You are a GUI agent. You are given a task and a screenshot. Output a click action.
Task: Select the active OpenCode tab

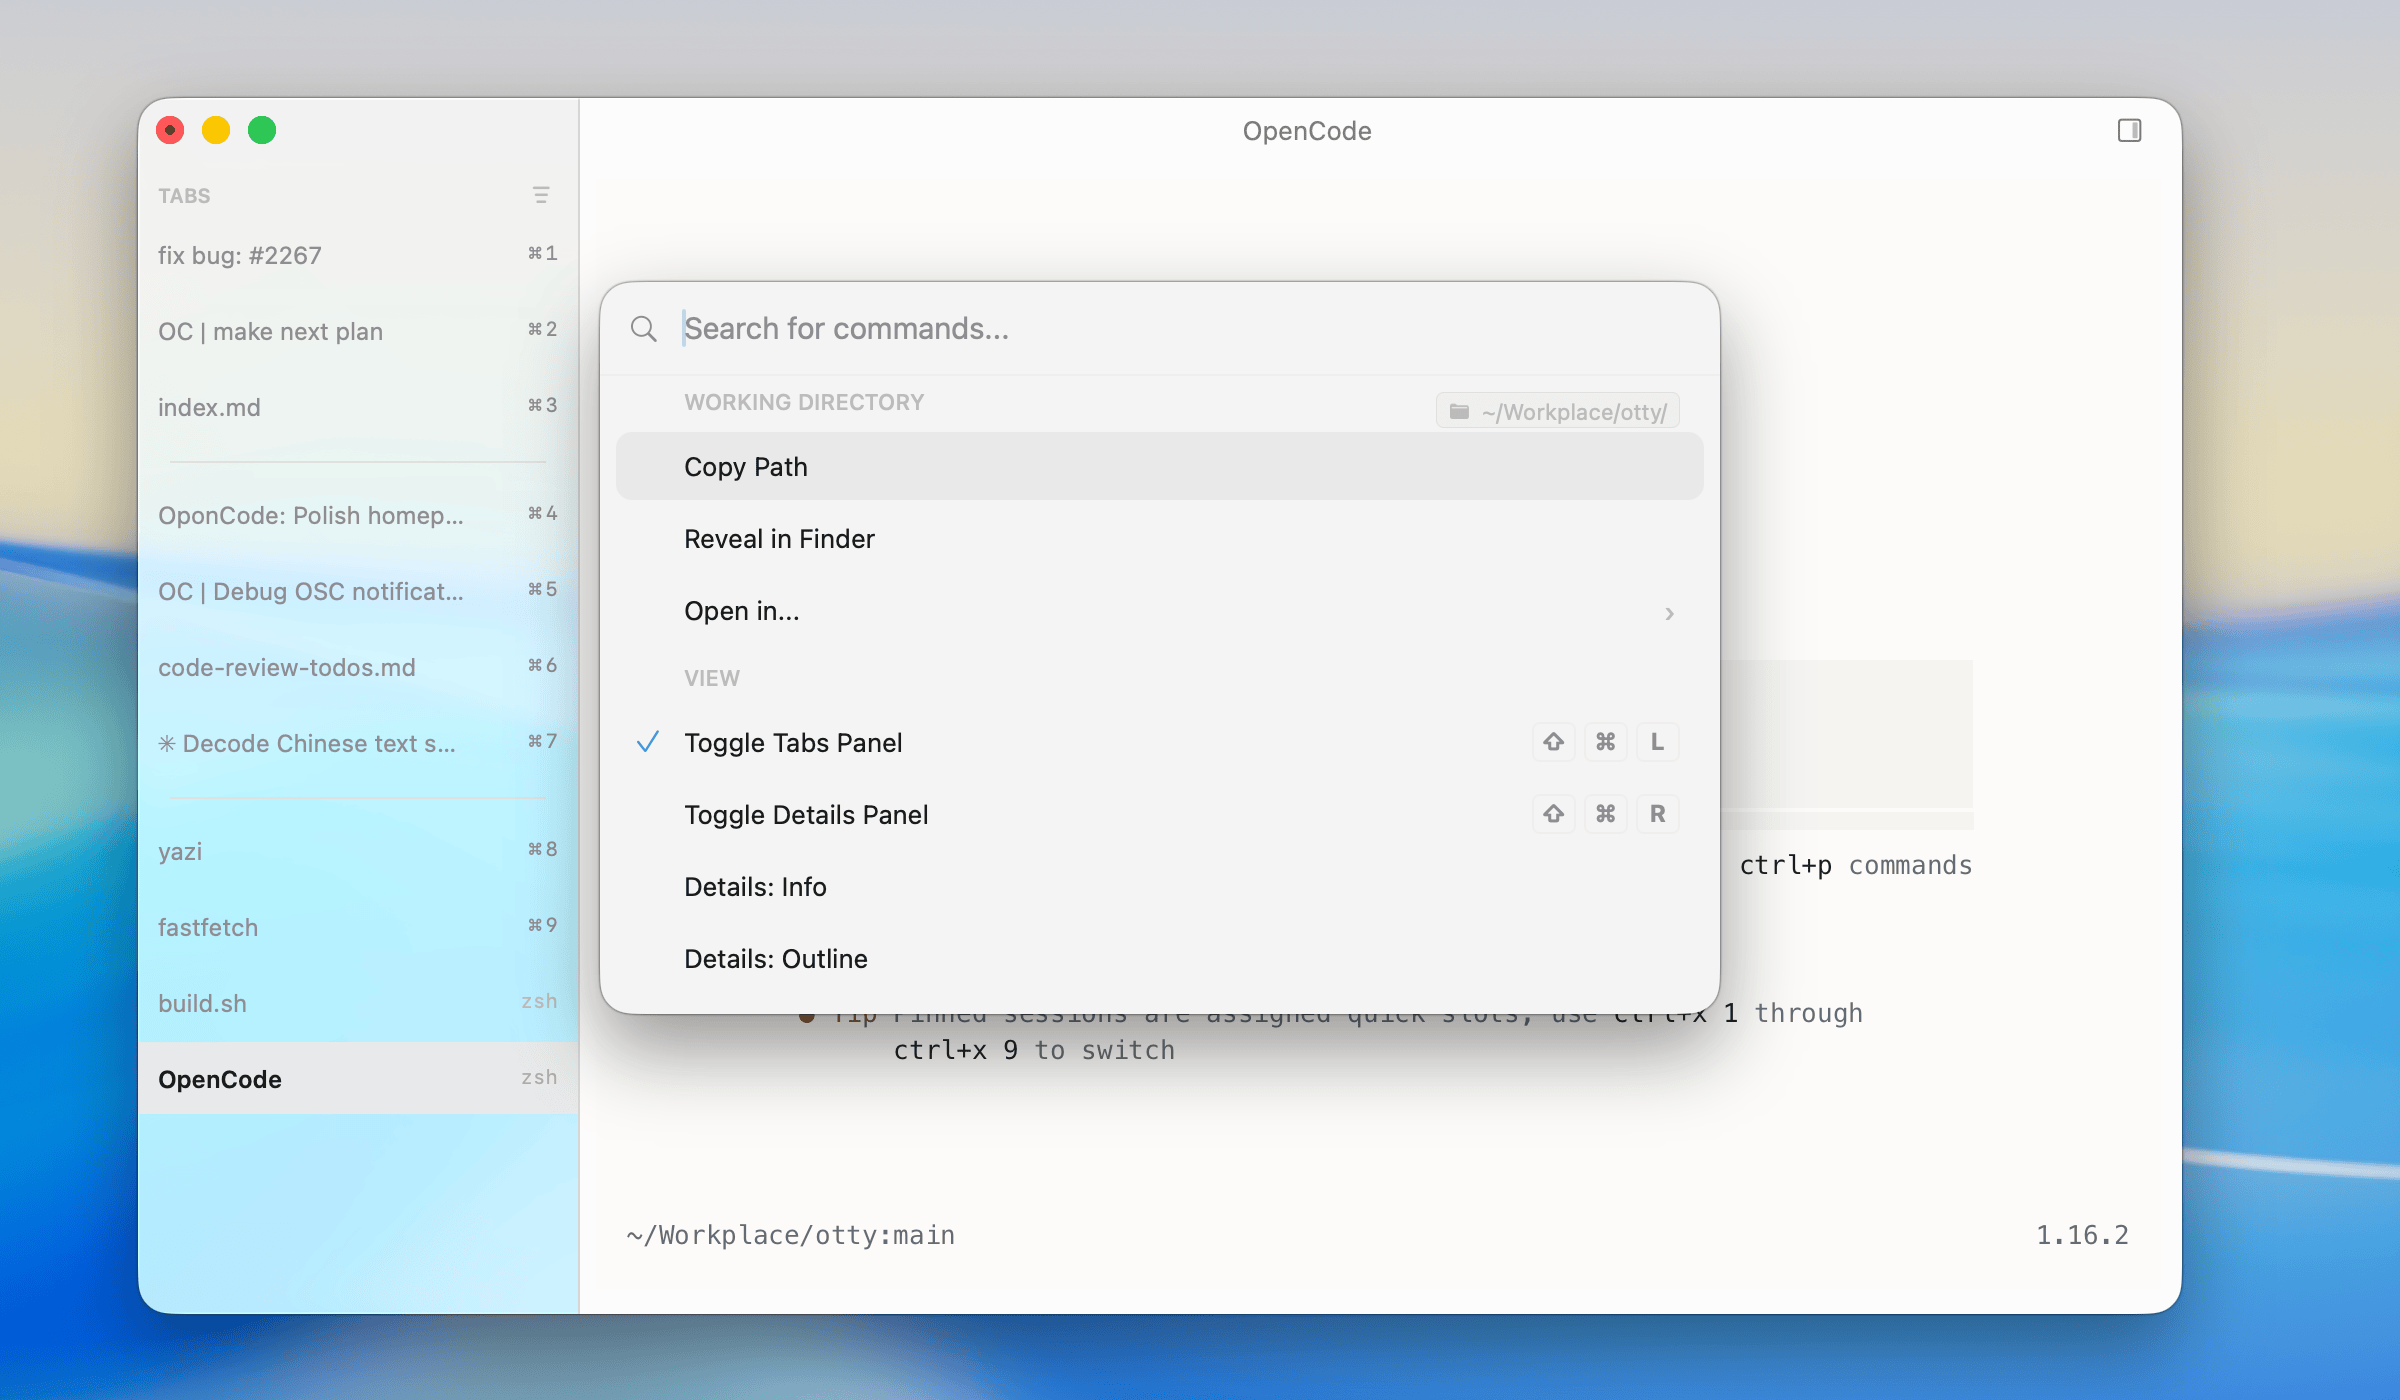point(358,1079)
